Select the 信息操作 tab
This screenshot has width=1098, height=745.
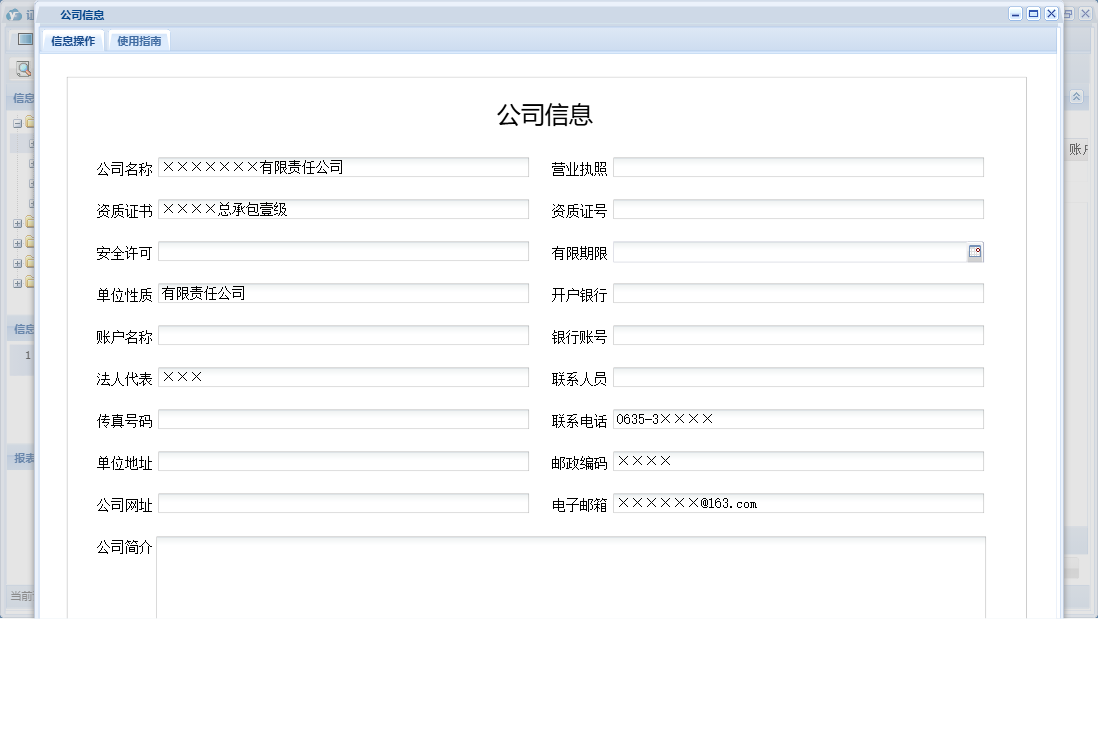pyautogui.click(x=72, y=41)
